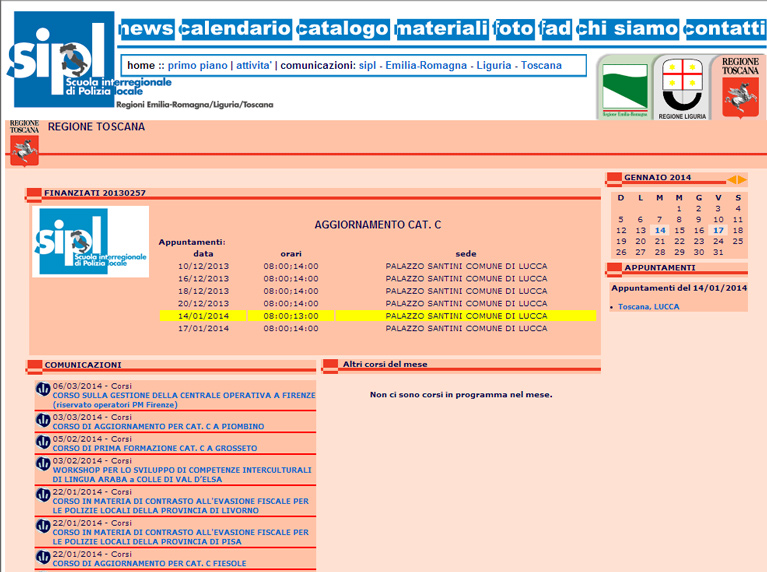Open Emilia-Romagna communications link
Viewport: 767px width, 572px height.
(426, 65)
